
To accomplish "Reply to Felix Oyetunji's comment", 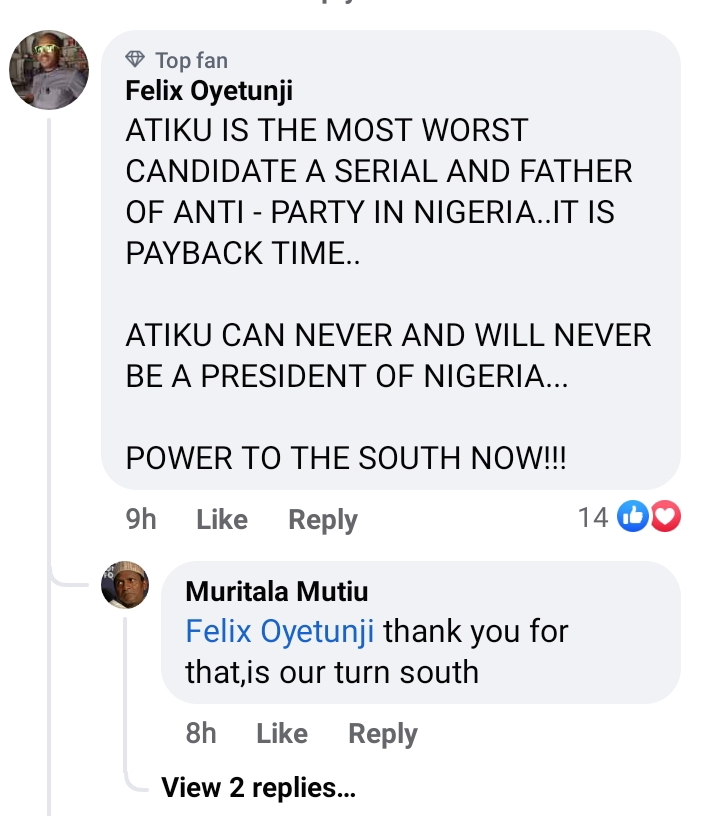I will (322, 520).
